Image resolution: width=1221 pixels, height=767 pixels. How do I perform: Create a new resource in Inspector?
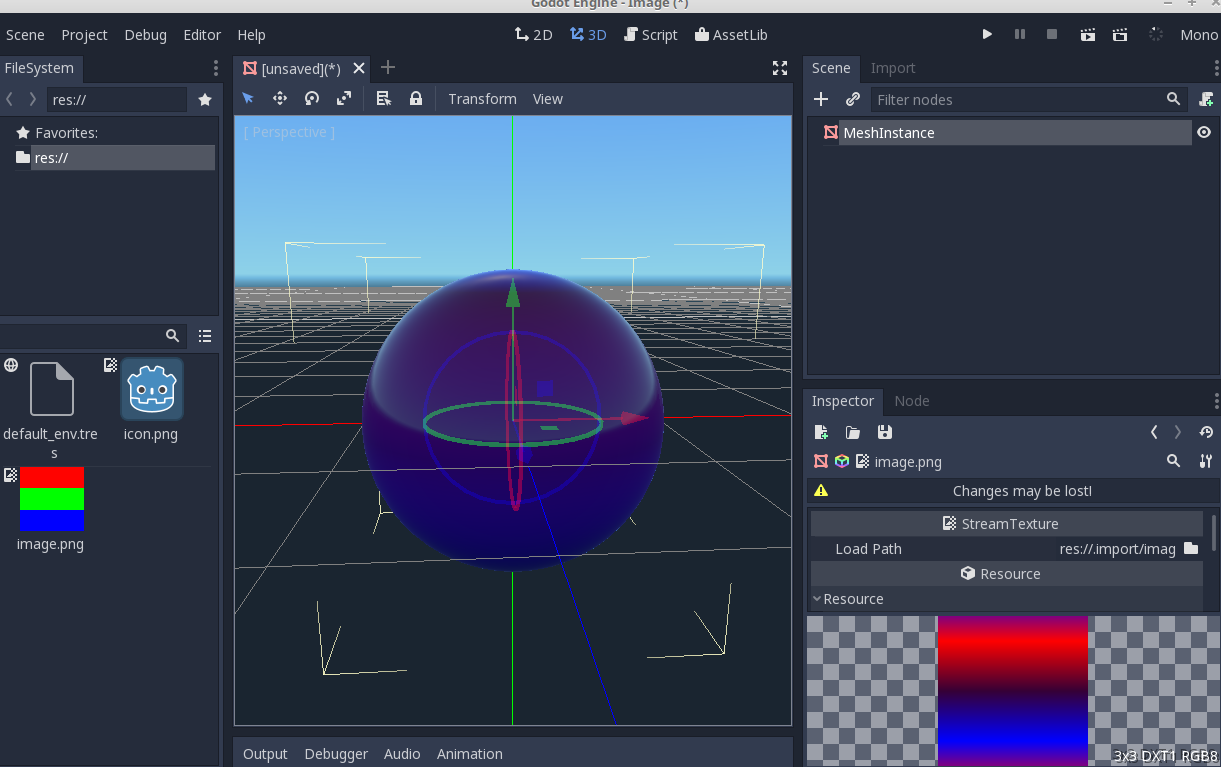point(821,432)
